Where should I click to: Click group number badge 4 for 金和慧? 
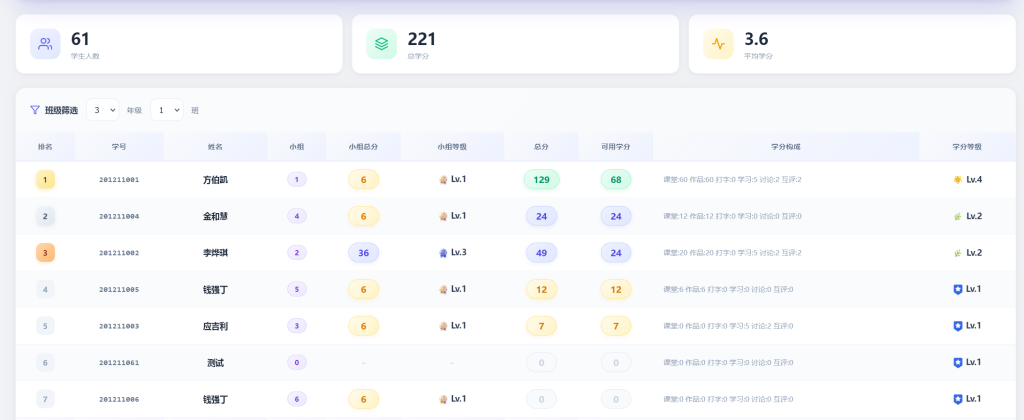(296, 216)
